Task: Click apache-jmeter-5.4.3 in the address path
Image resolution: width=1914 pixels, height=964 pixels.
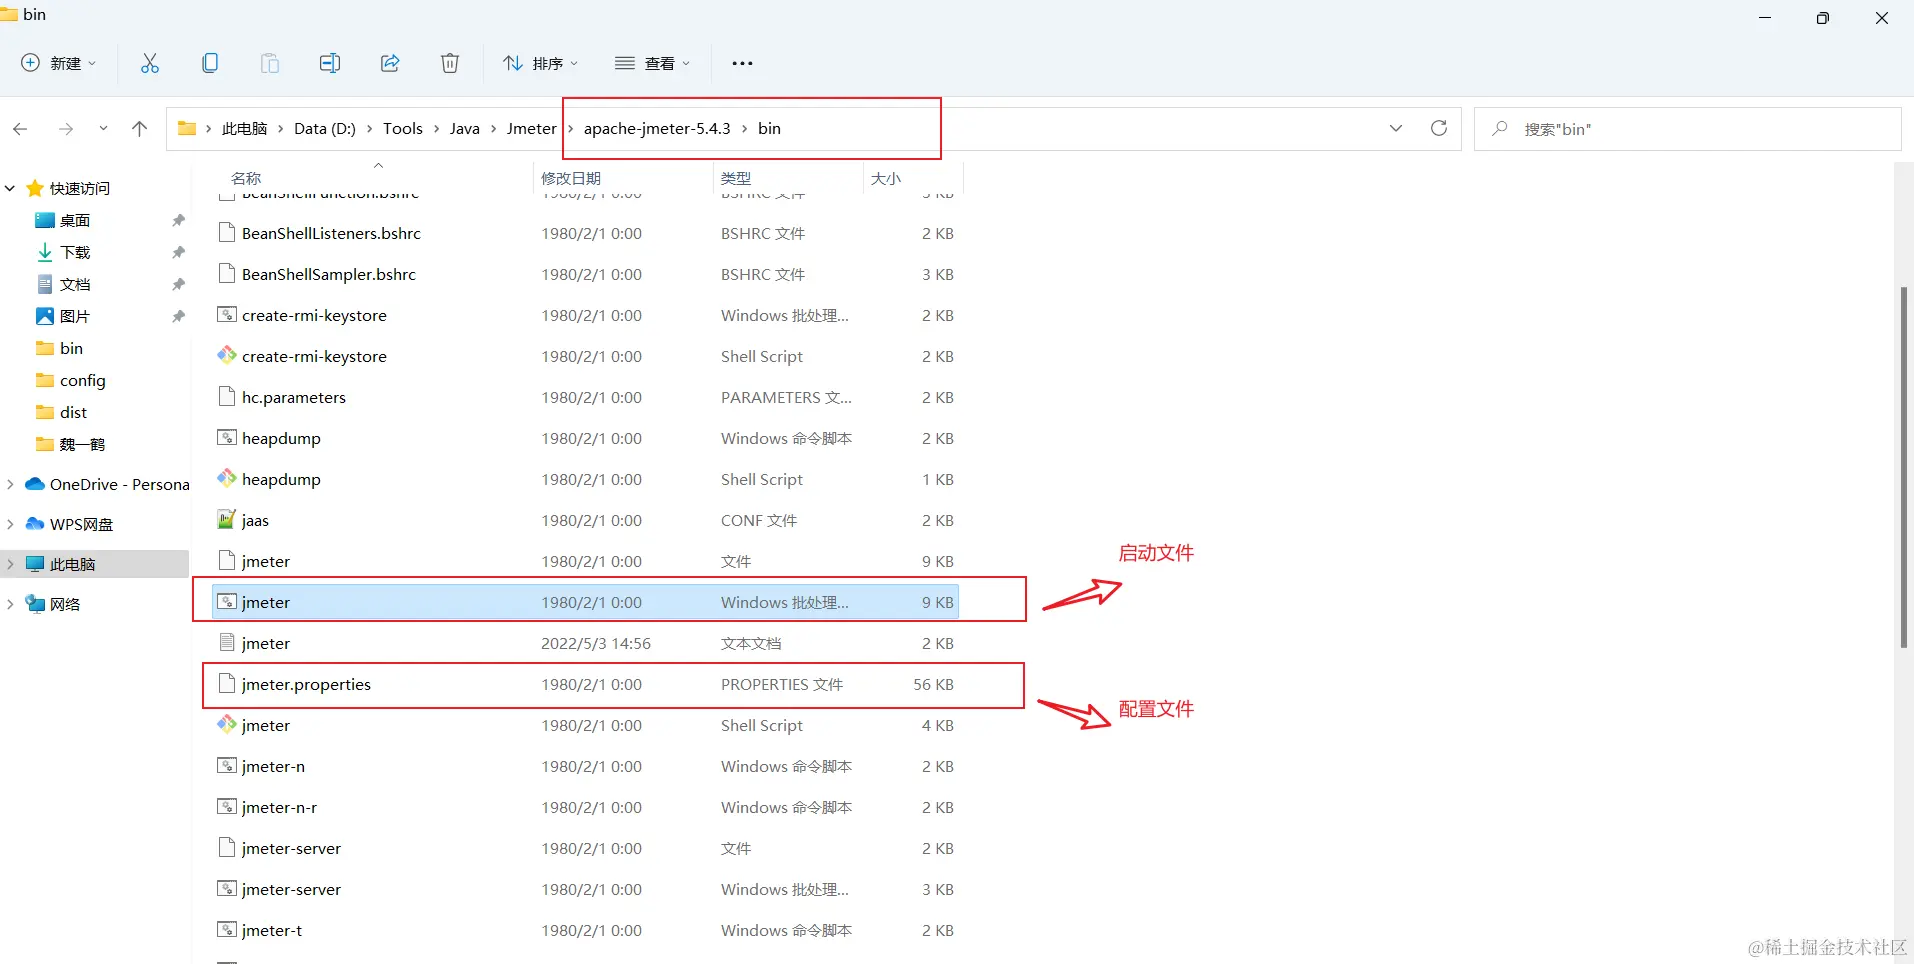Action: point(657,129)
